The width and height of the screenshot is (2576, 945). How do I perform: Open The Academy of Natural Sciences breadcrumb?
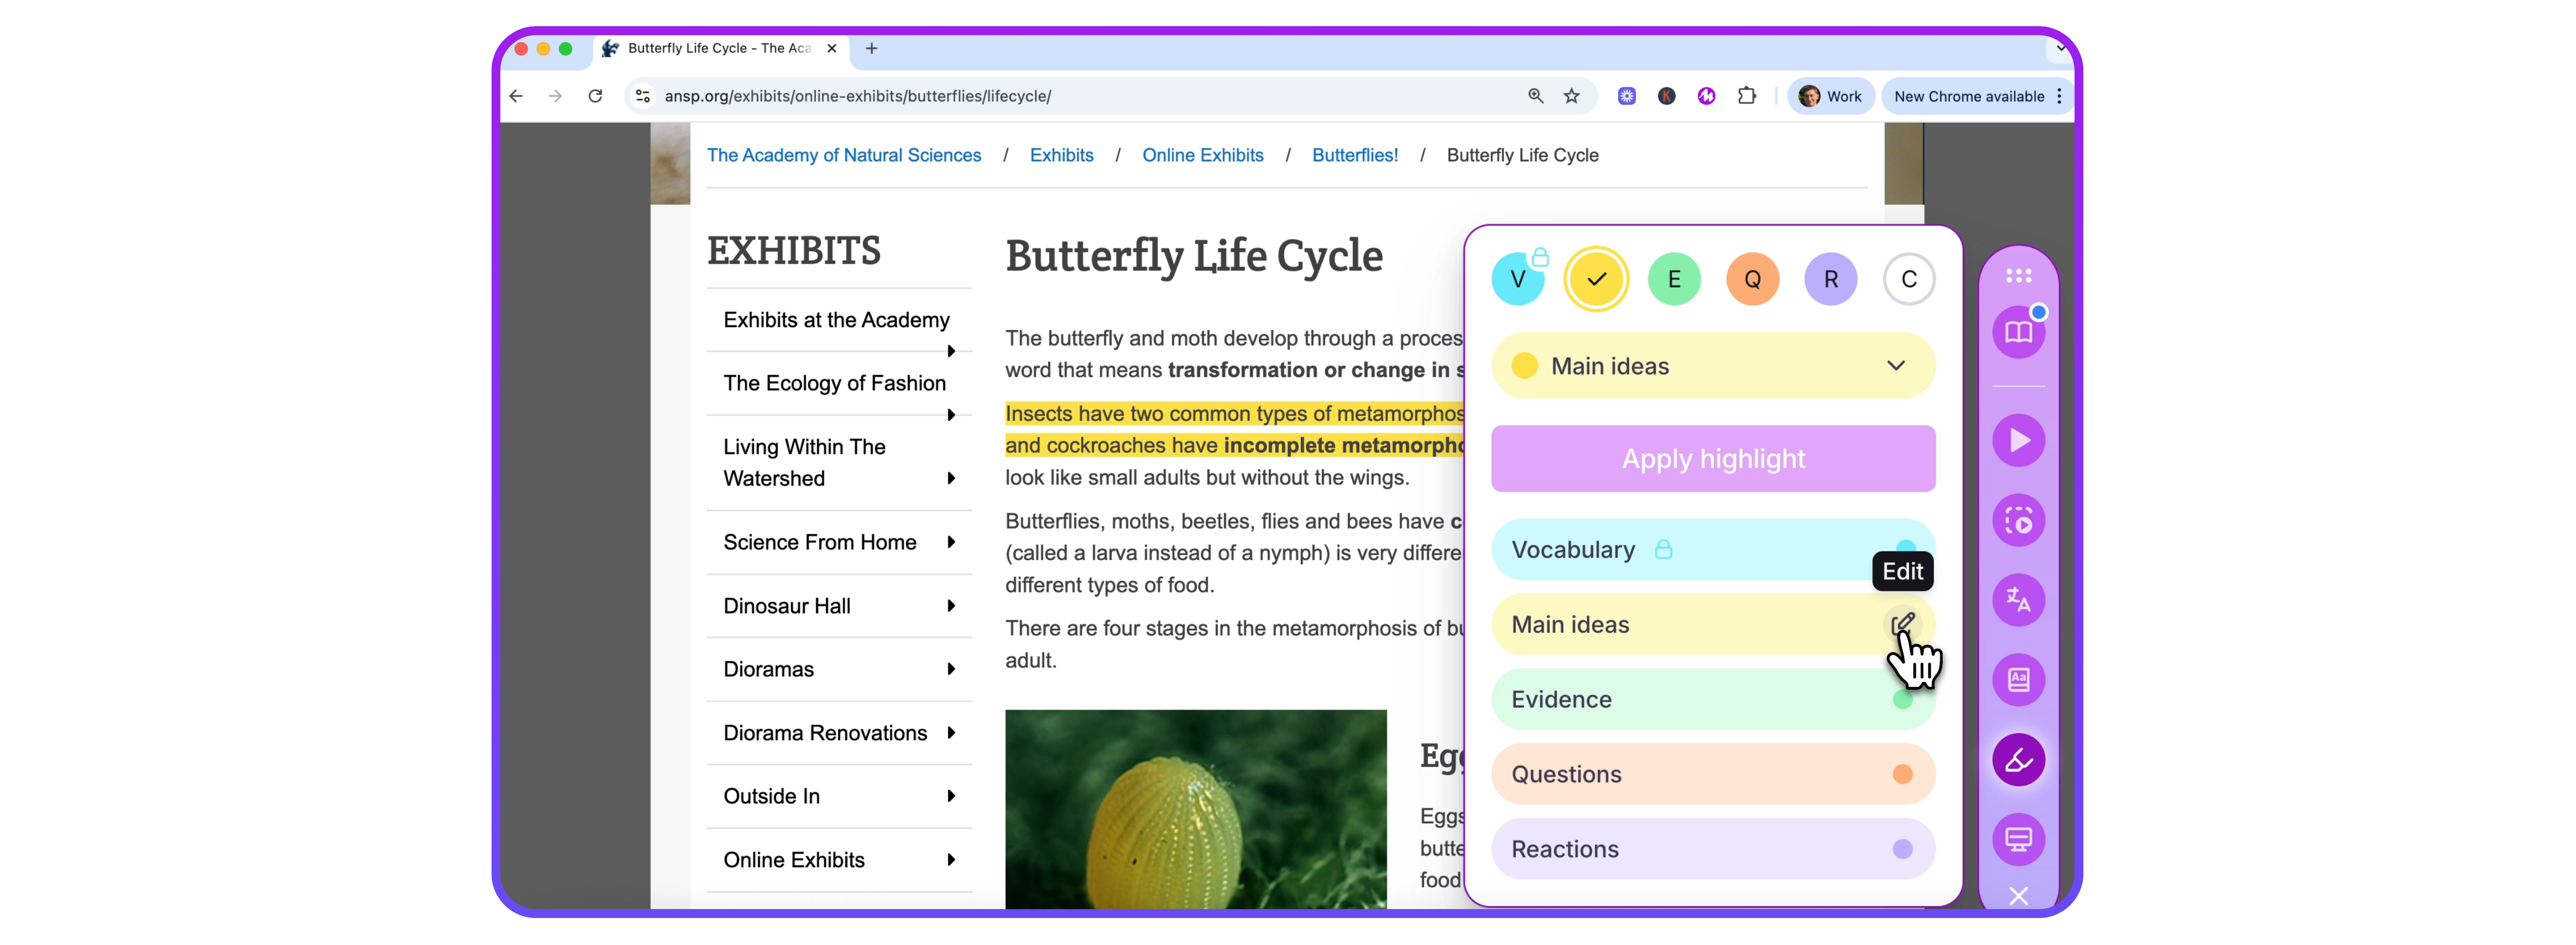coord(844,155)
